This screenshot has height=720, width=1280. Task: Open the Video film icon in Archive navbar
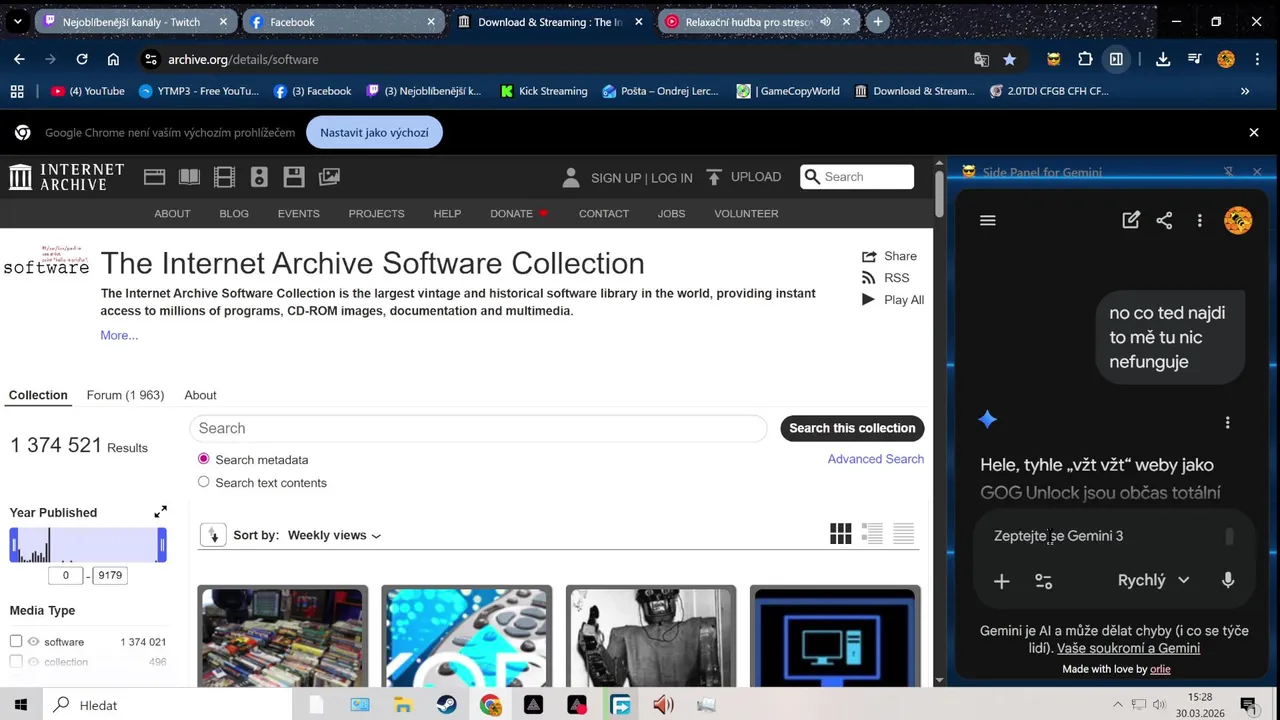[x=224, y=177]
